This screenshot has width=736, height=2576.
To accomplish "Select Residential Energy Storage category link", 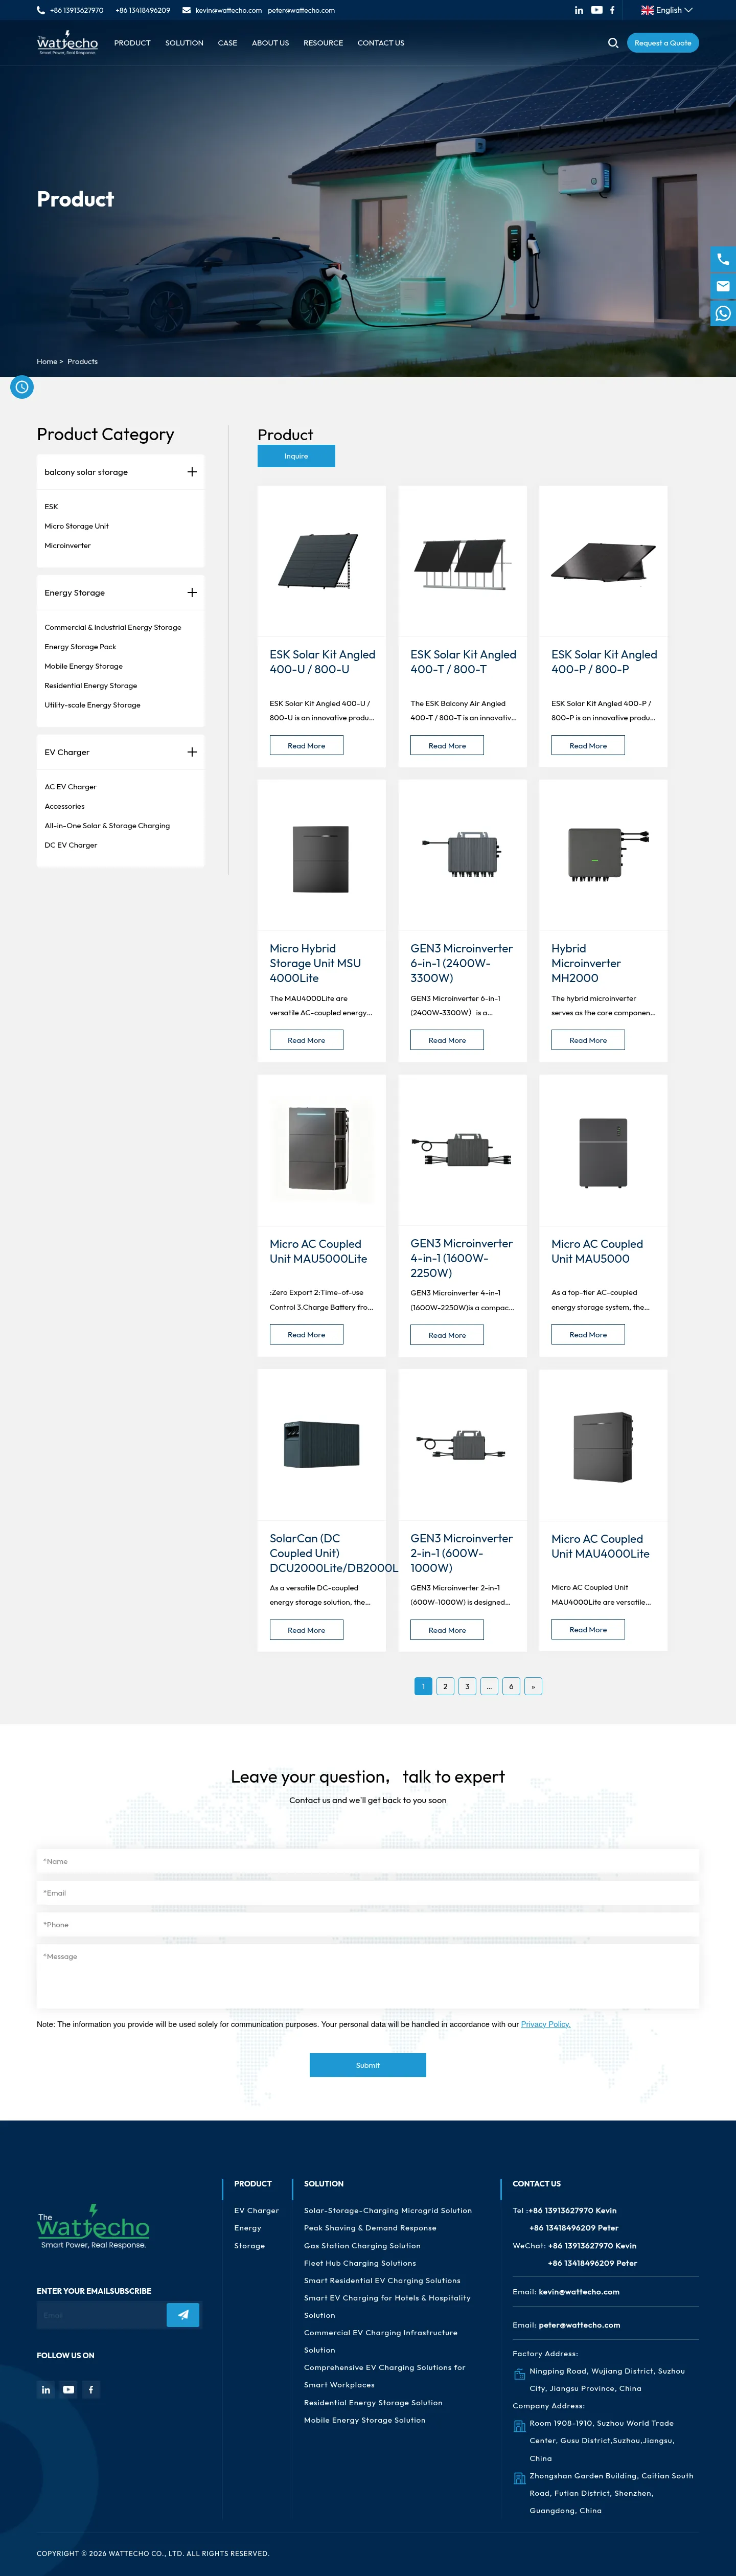I will 91,686.
